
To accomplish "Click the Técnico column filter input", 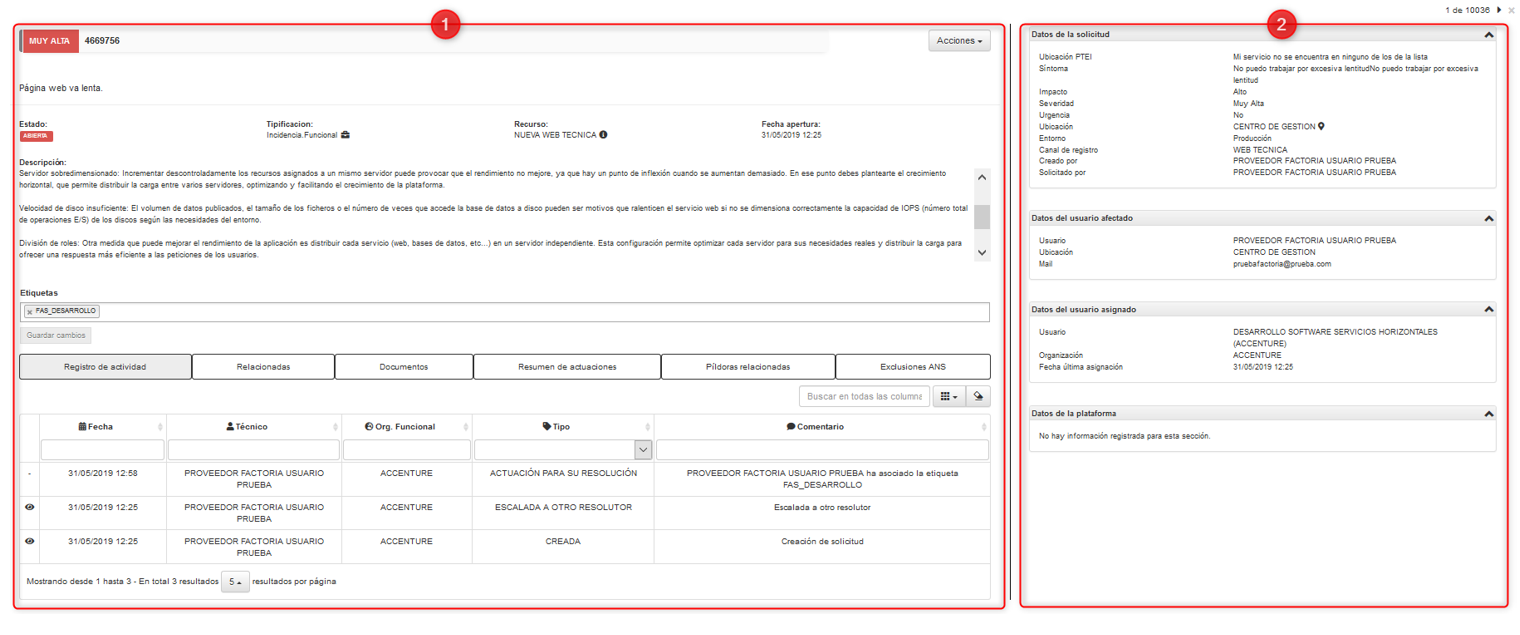I will pyautogui.click(x=254, y=450).
